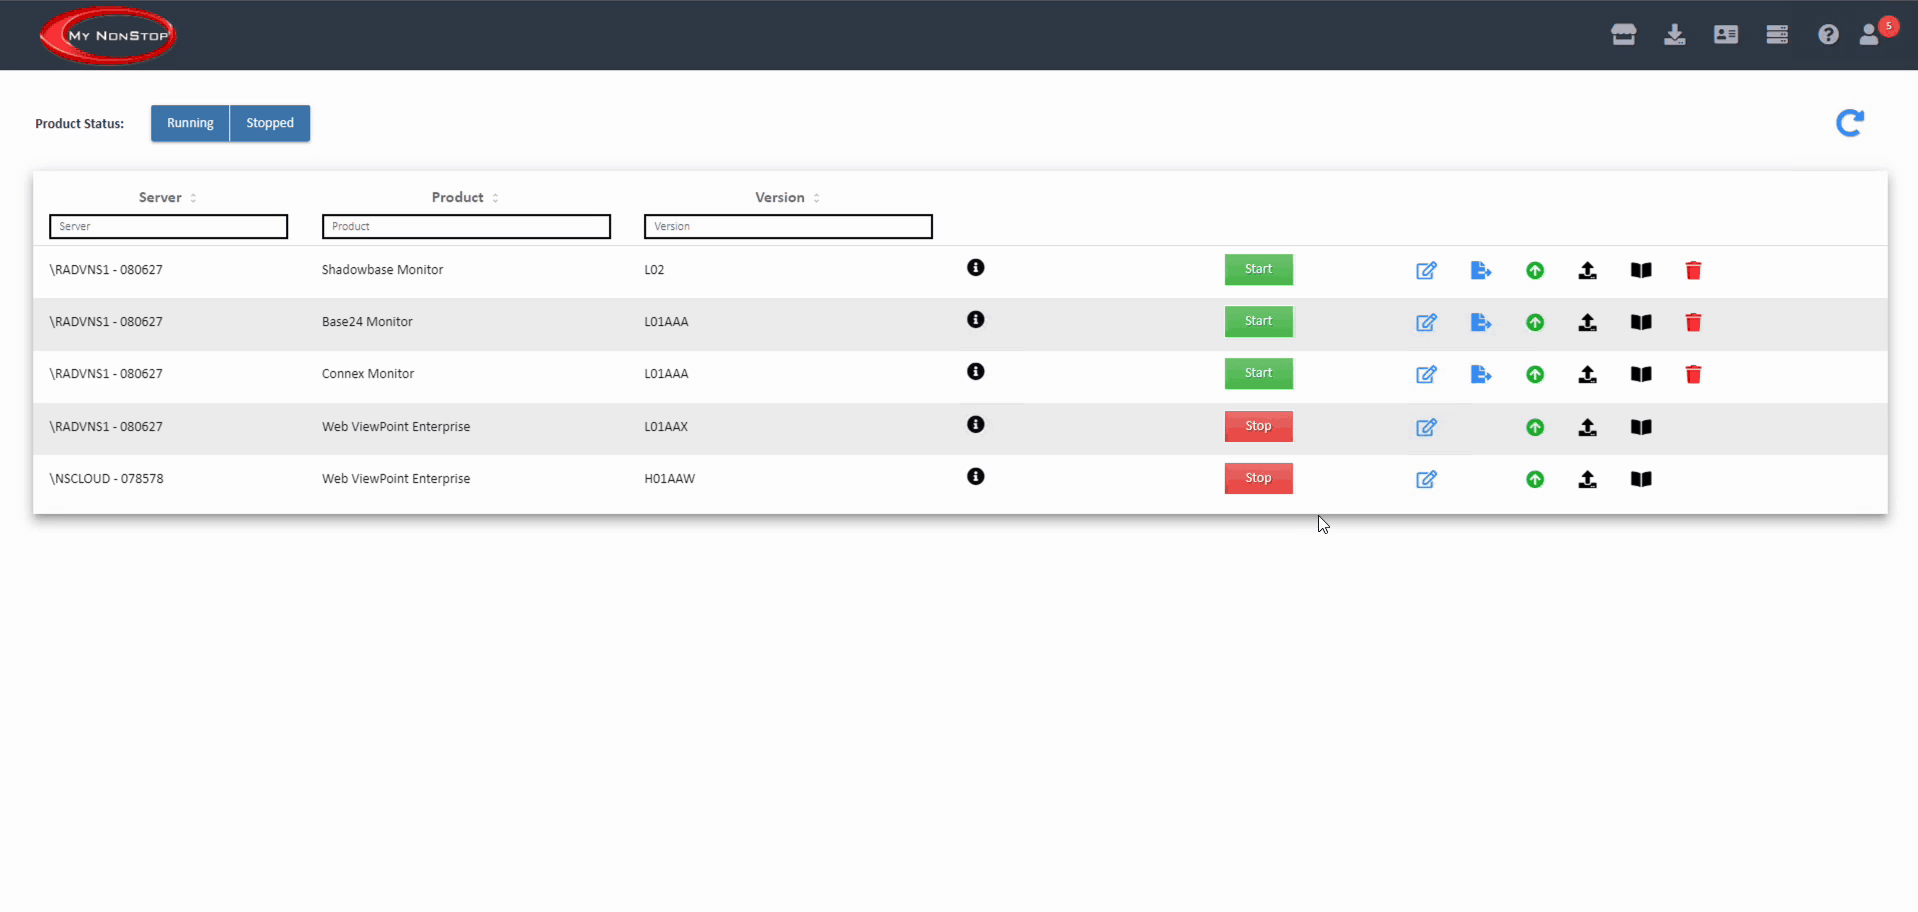Click green up-arrow for Shadowbase Monitor
The height and width of the screenshot is (912, 1918).
[1535, 270]
